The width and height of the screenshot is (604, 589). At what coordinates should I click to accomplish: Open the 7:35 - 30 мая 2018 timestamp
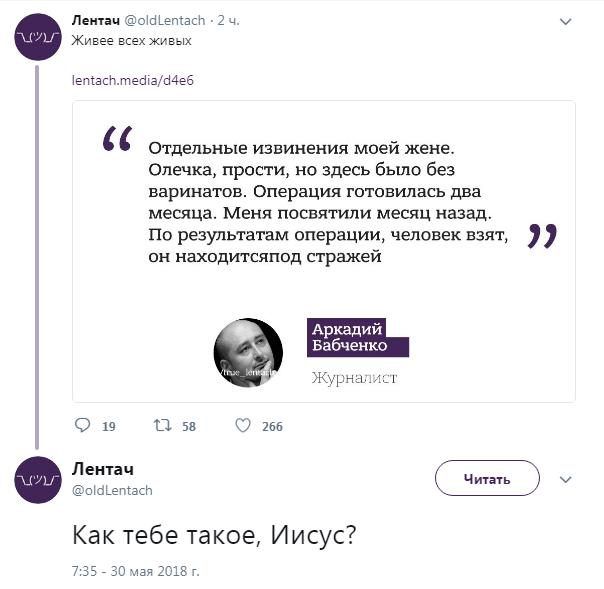click(x=136, y=571)
